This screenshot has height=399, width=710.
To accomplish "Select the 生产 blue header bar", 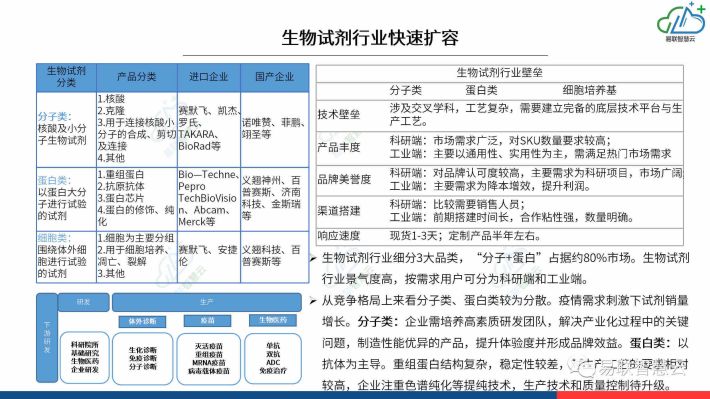I will pyautogui.click(x=206, y=302).
